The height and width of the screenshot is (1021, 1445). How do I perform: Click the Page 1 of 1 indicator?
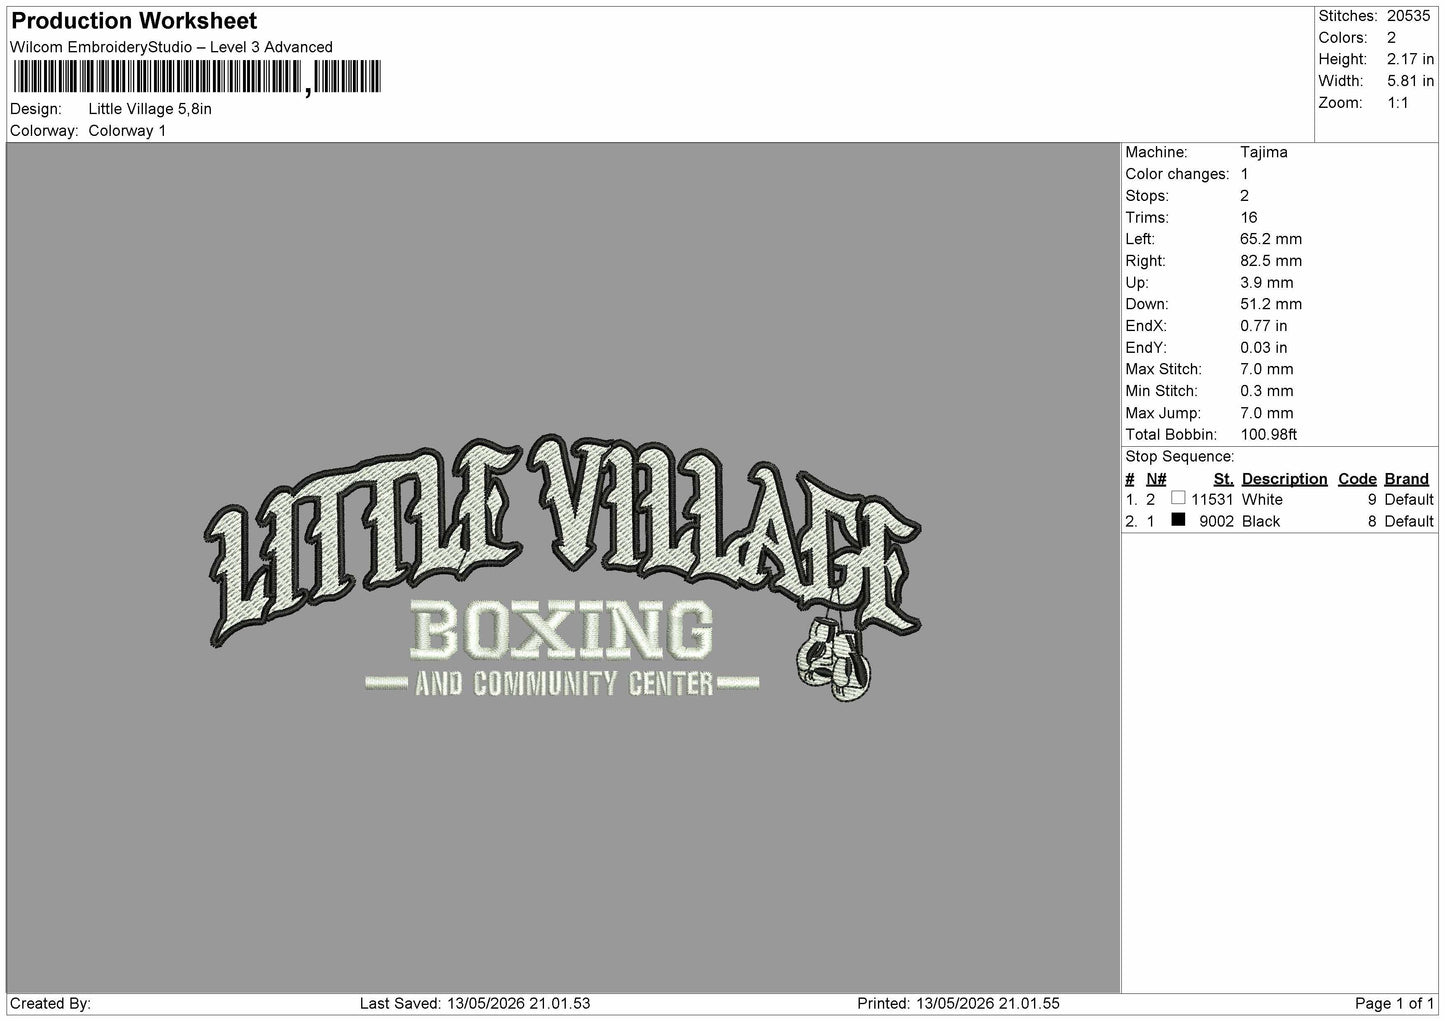click(x=1394, y=1003)
